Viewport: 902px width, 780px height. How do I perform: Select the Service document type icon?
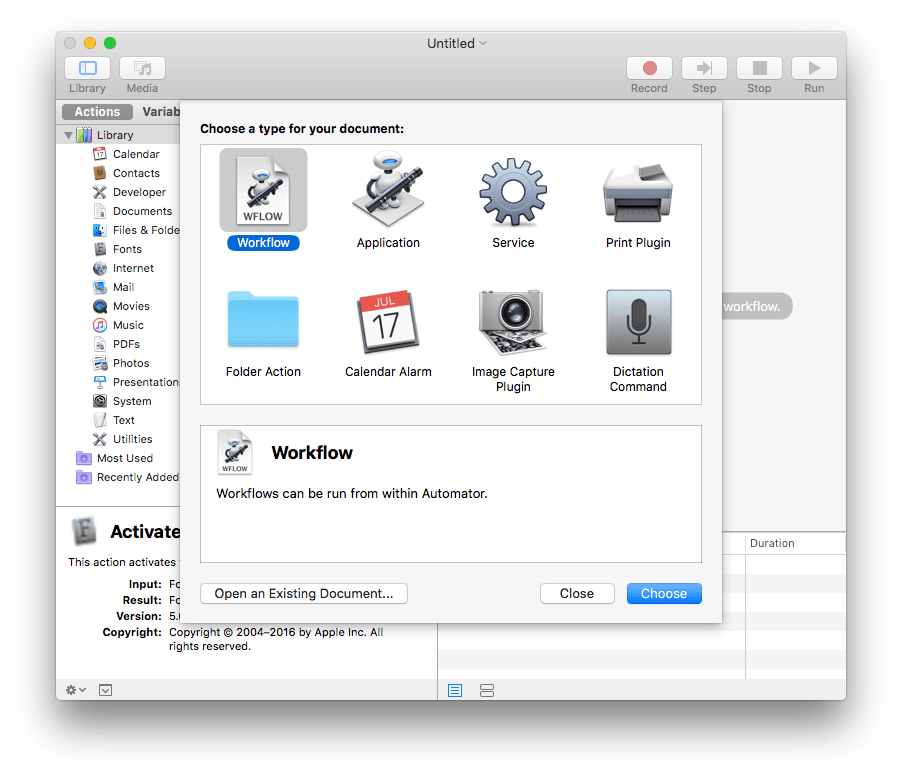(x=513, y=188)
